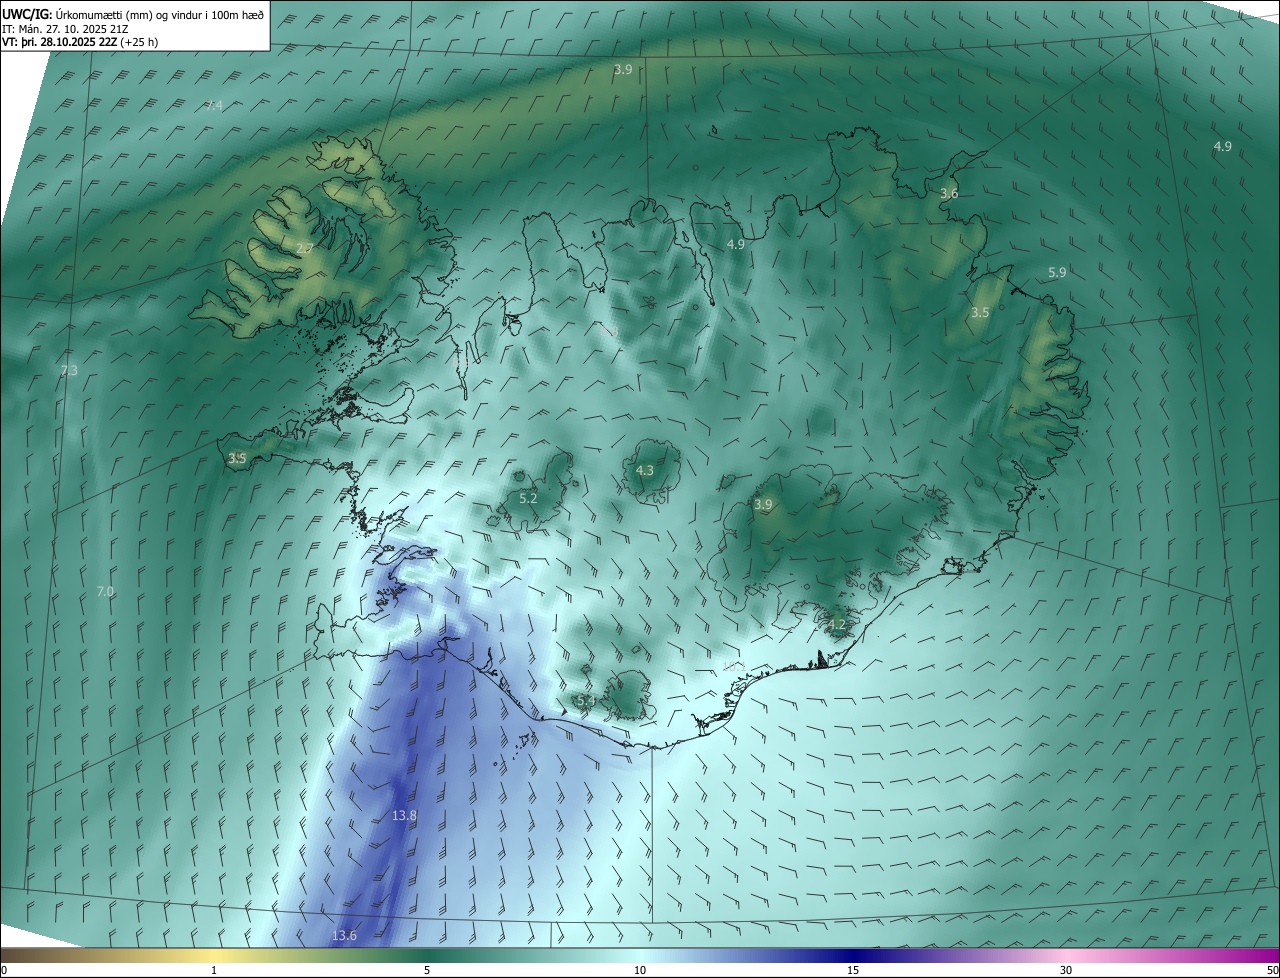
Task: Click the 5.2 value on the Langjökull glacier
Action: [x=528, y=498]
